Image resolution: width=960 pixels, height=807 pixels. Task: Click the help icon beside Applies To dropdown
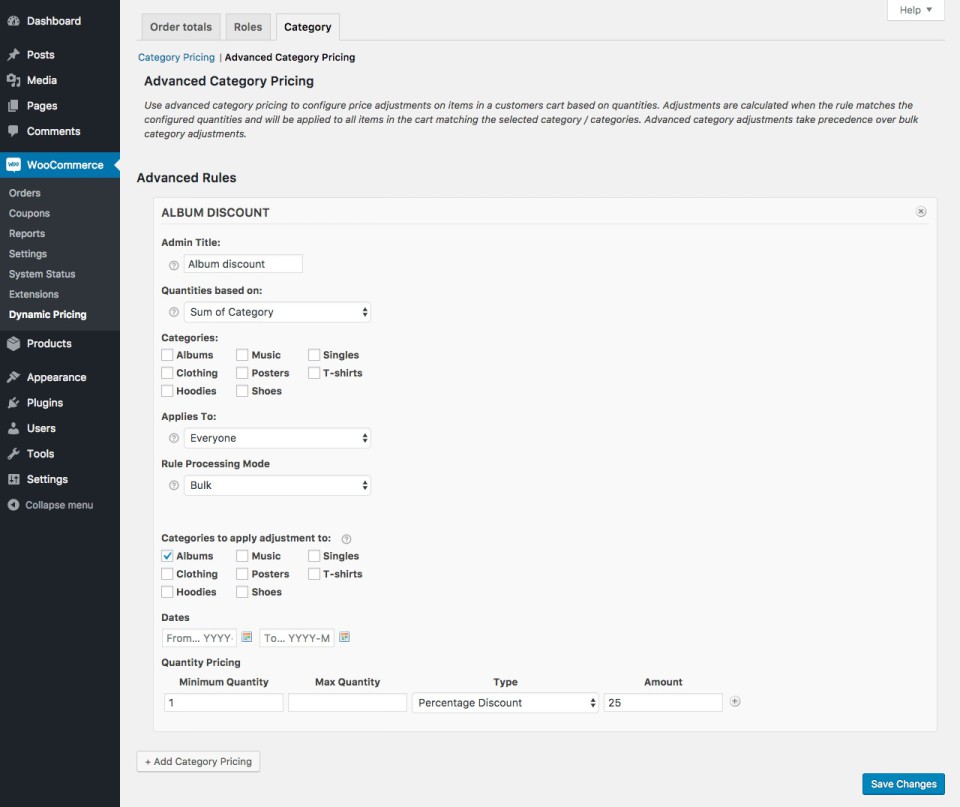(x=174, y=439)
